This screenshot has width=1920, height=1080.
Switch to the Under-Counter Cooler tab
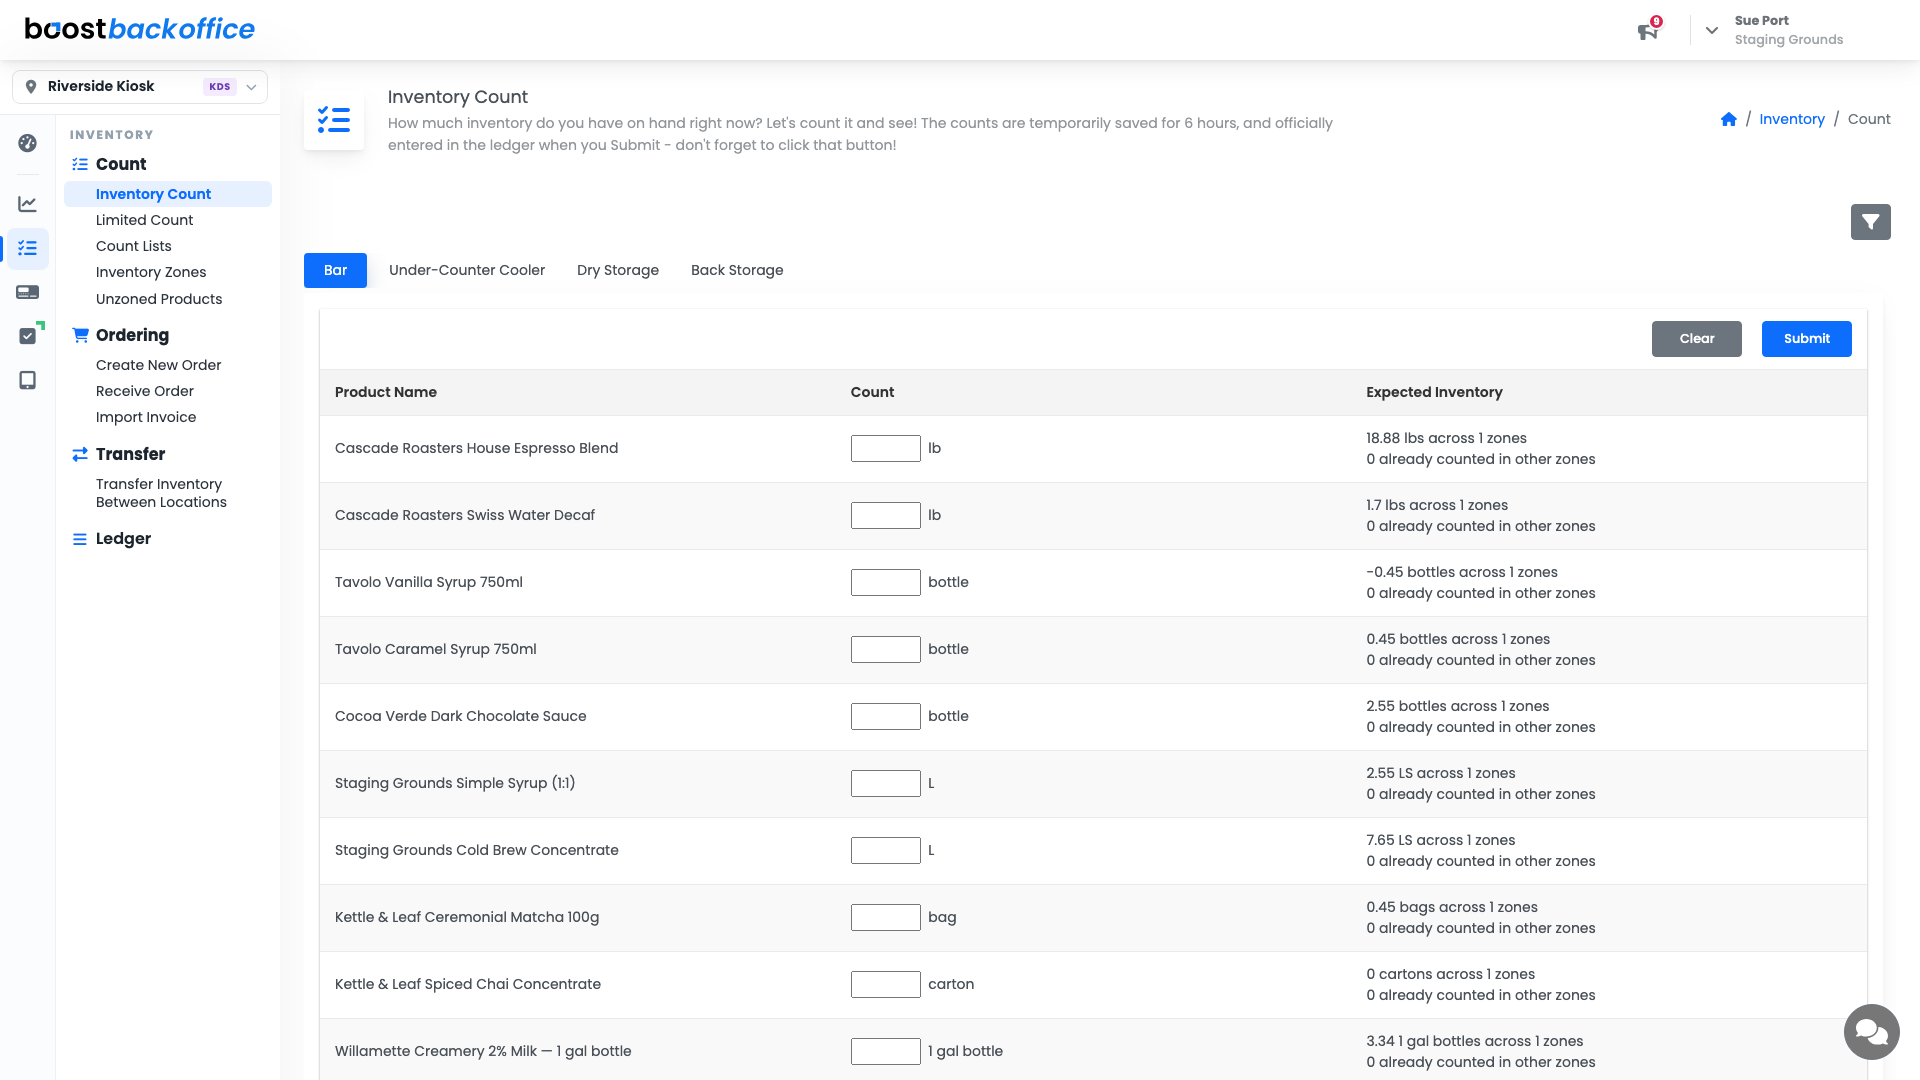pyautogui.click(x=467, y=270)
